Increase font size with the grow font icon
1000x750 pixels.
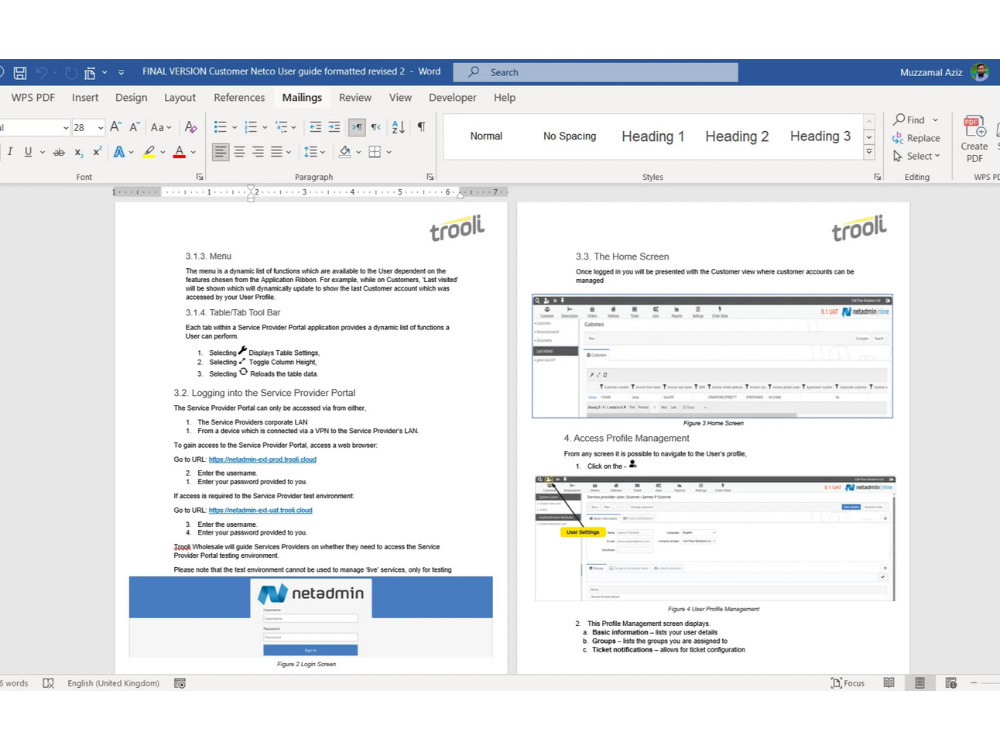tap(115, 127)
